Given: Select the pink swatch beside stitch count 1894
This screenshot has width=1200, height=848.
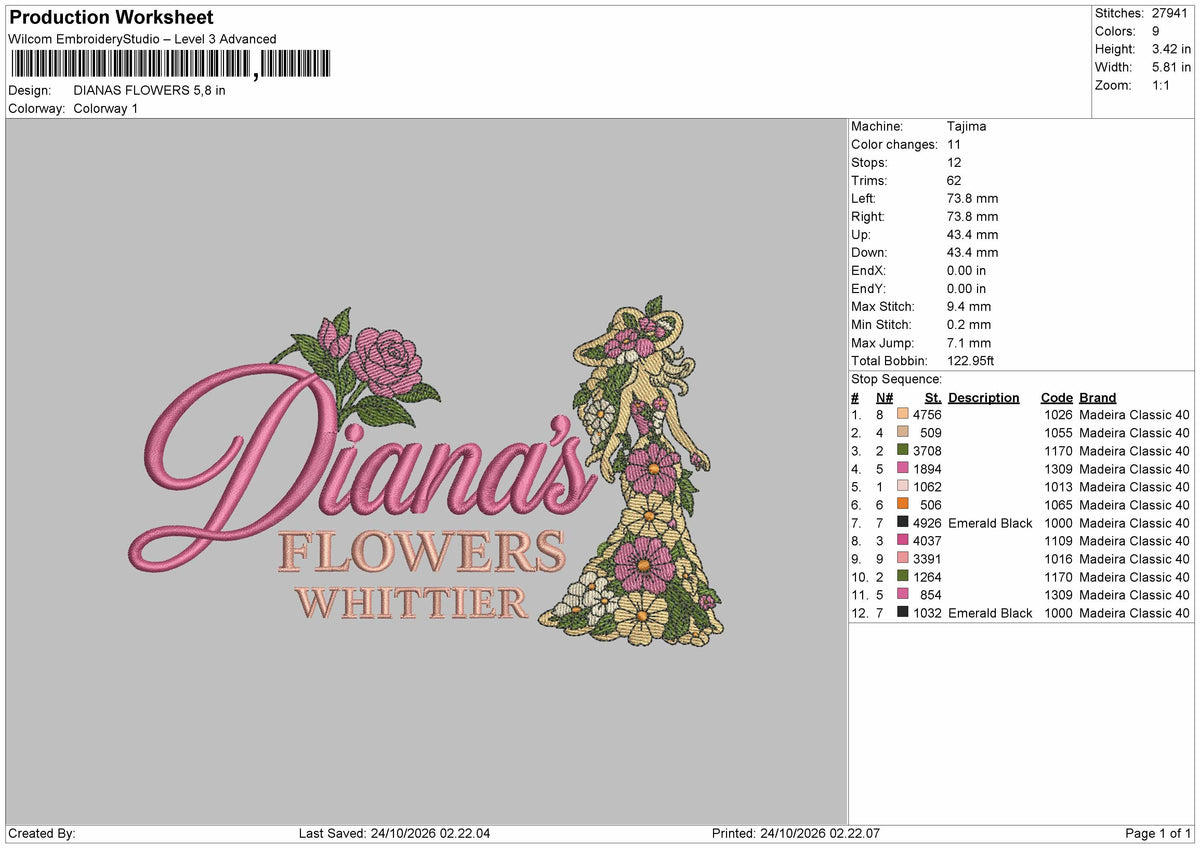Looking at the screenshot, I should point(903,469).
